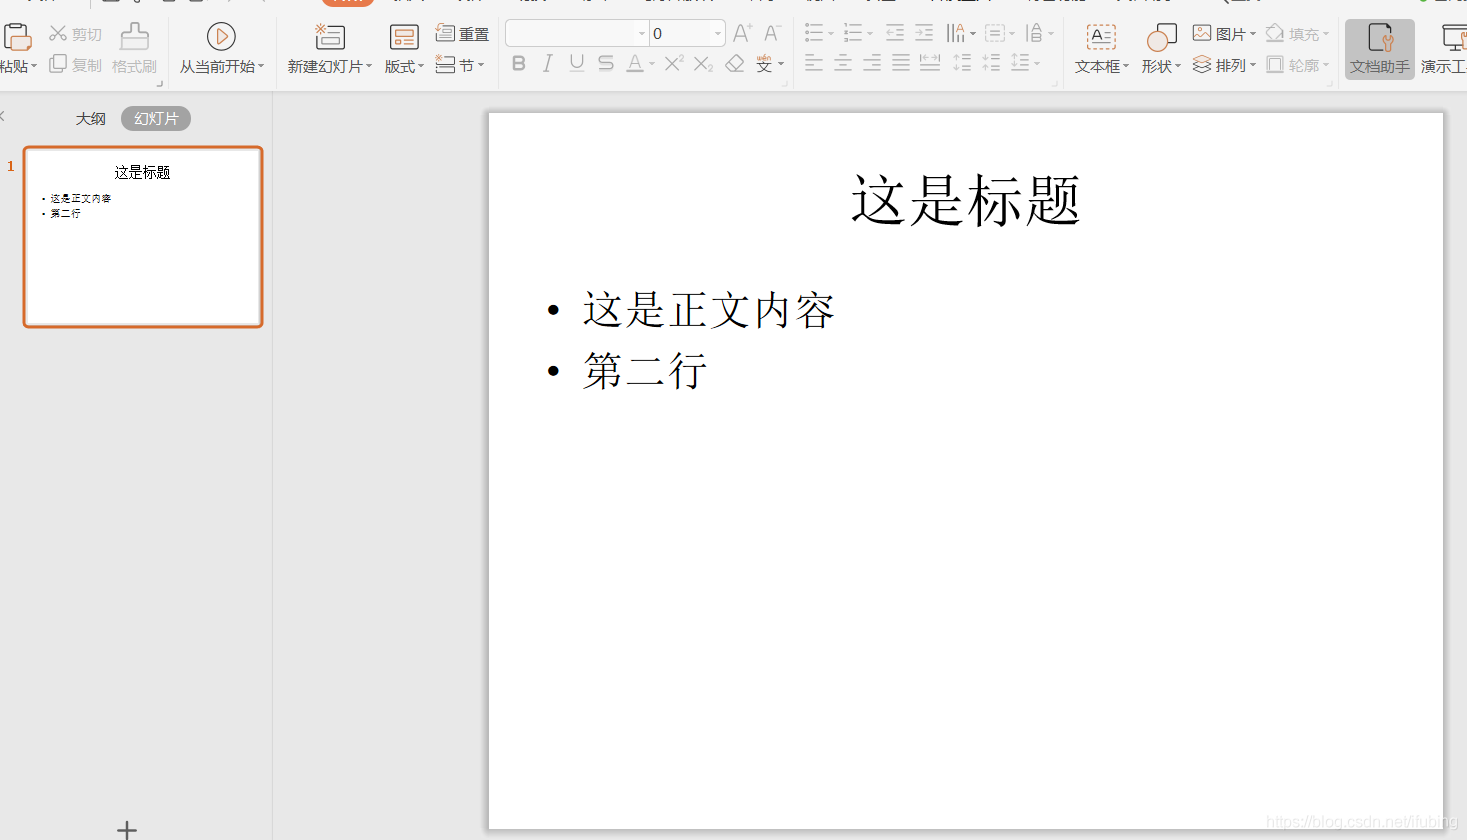Start slideshow with the 从当前开始 play icon
1467x840 pixels.
221,37
